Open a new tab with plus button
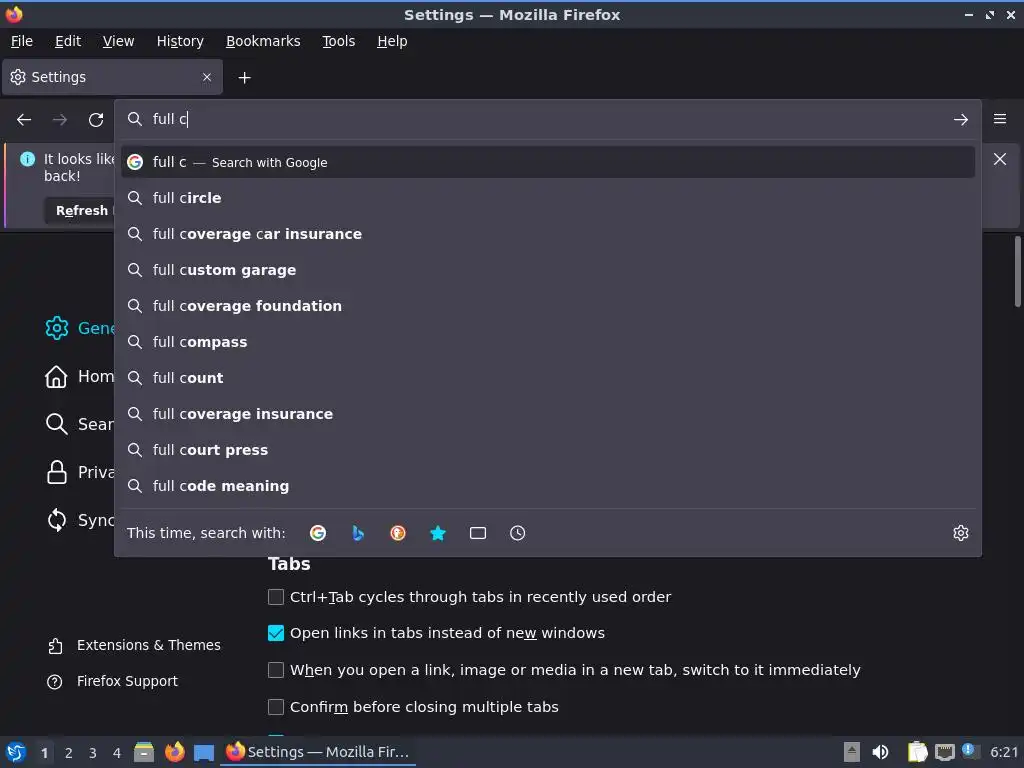This screenshot has width=1024, height=768. point(244,78)
